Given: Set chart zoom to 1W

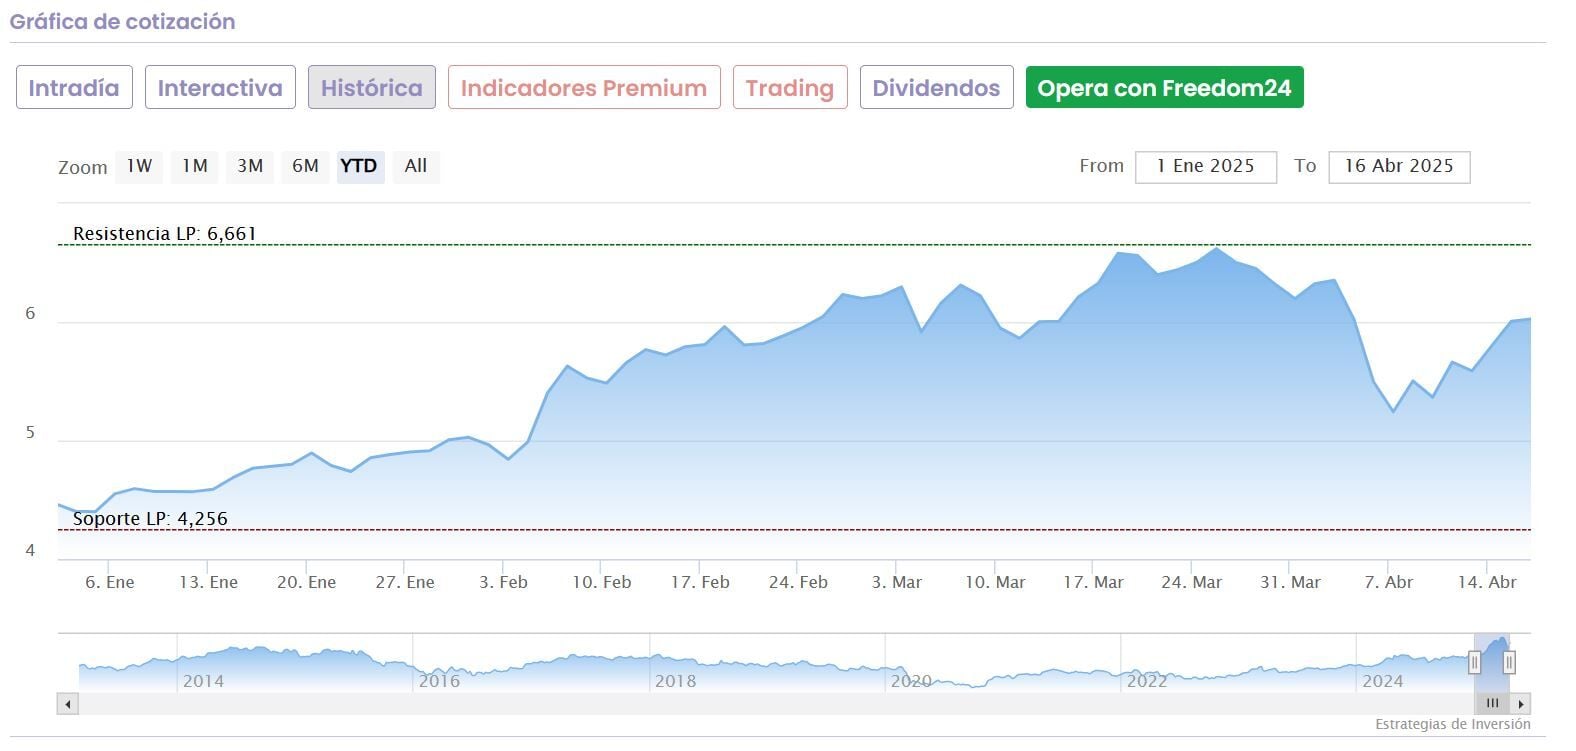Looking at the screenshot, I should (139, 166).
